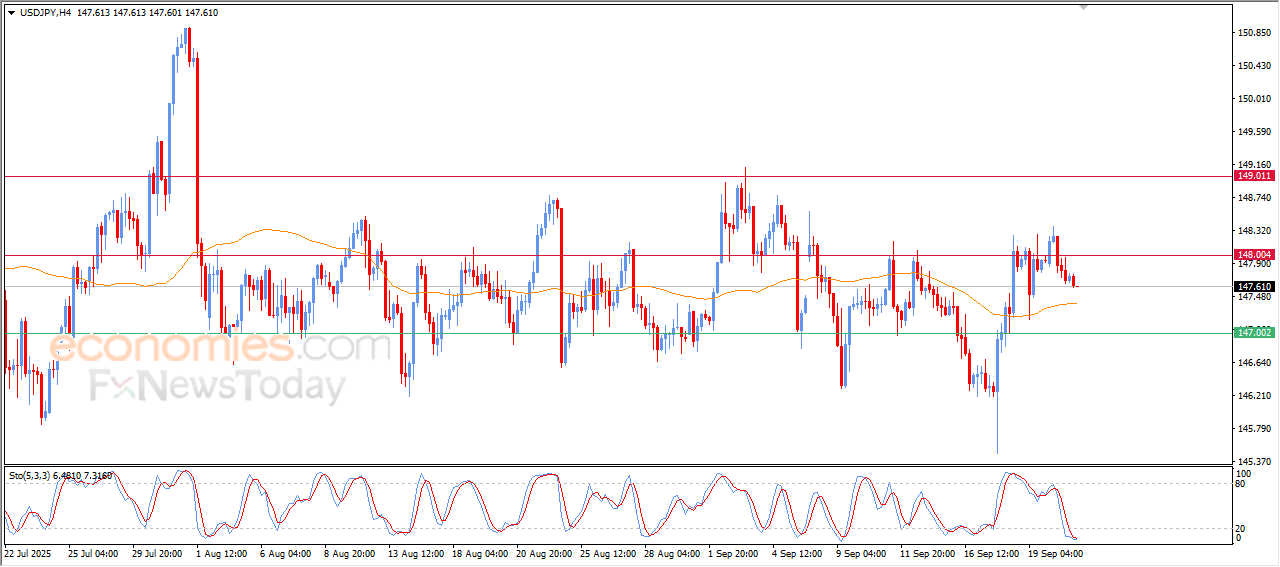Click the 22 Jul 2025 date label
Viewport: 1280px width, 567px height.
[27, 553]
